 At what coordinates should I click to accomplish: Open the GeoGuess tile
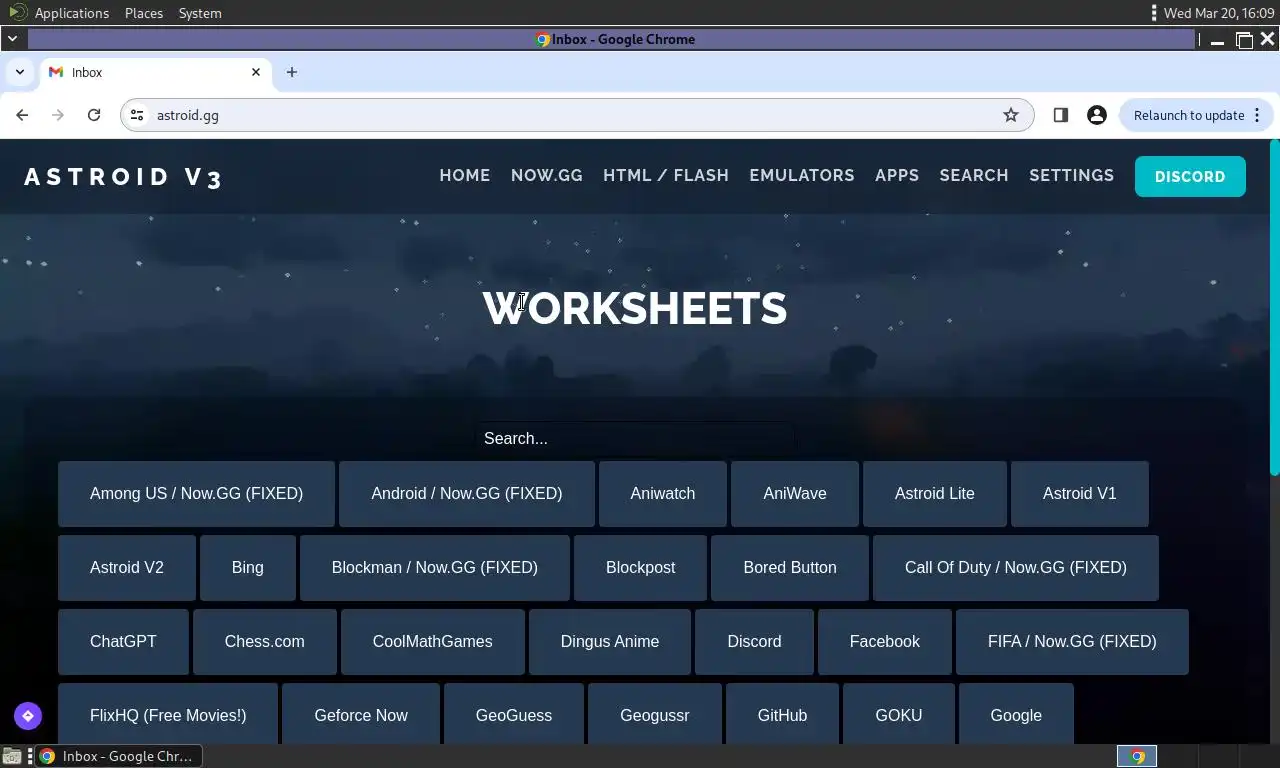pyautogui.click(x=514, y=714)
